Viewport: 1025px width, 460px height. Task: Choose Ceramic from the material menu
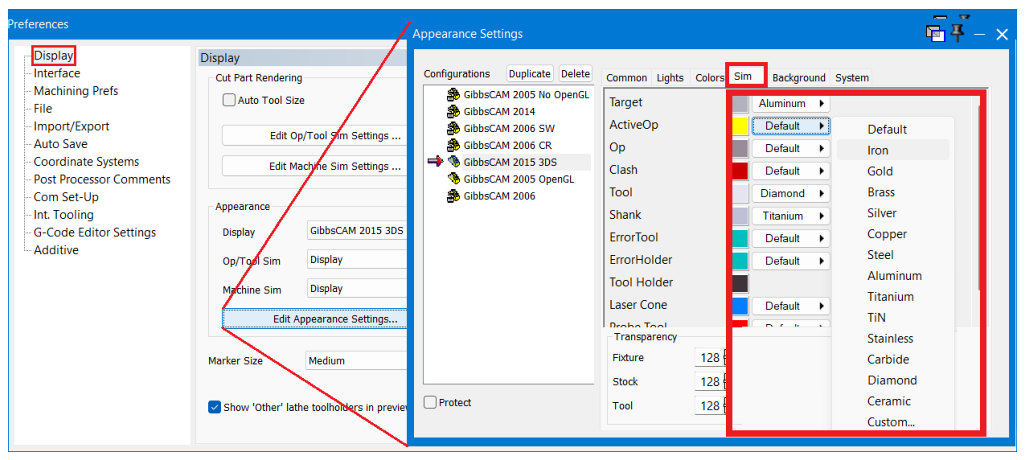[893, 401]
